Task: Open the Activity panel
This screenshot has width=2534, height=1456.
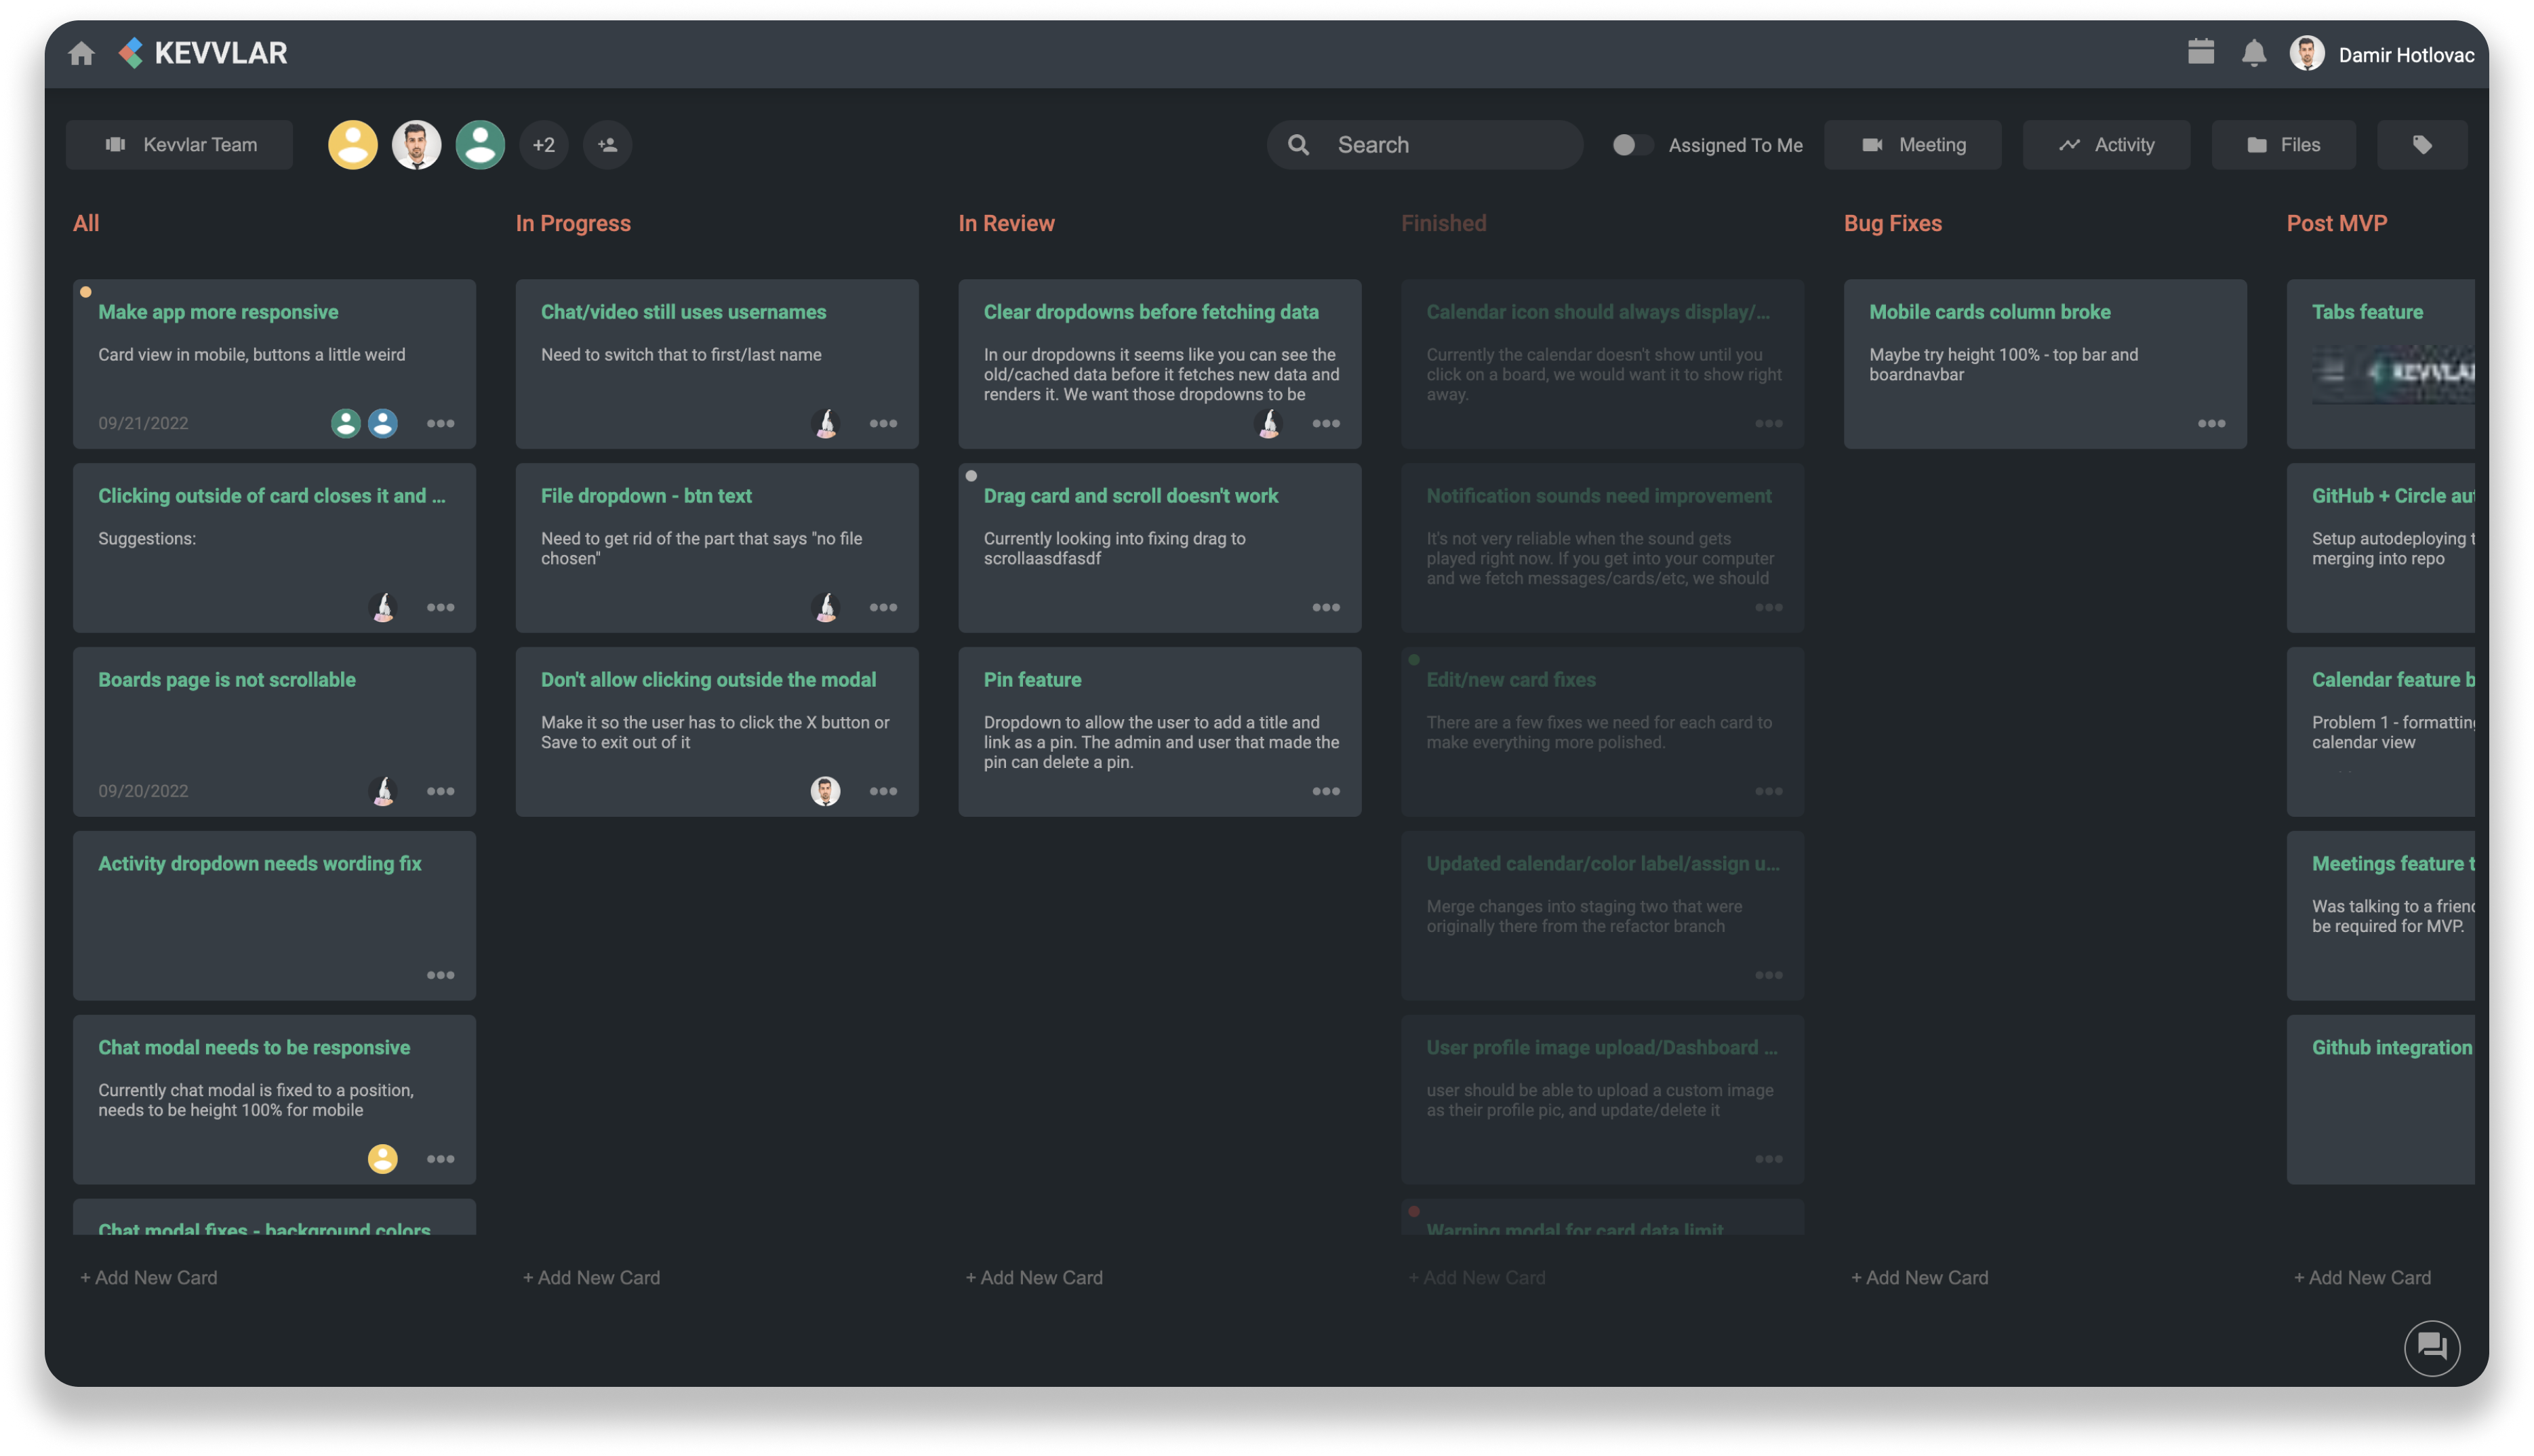Action: click(2106, 145)
